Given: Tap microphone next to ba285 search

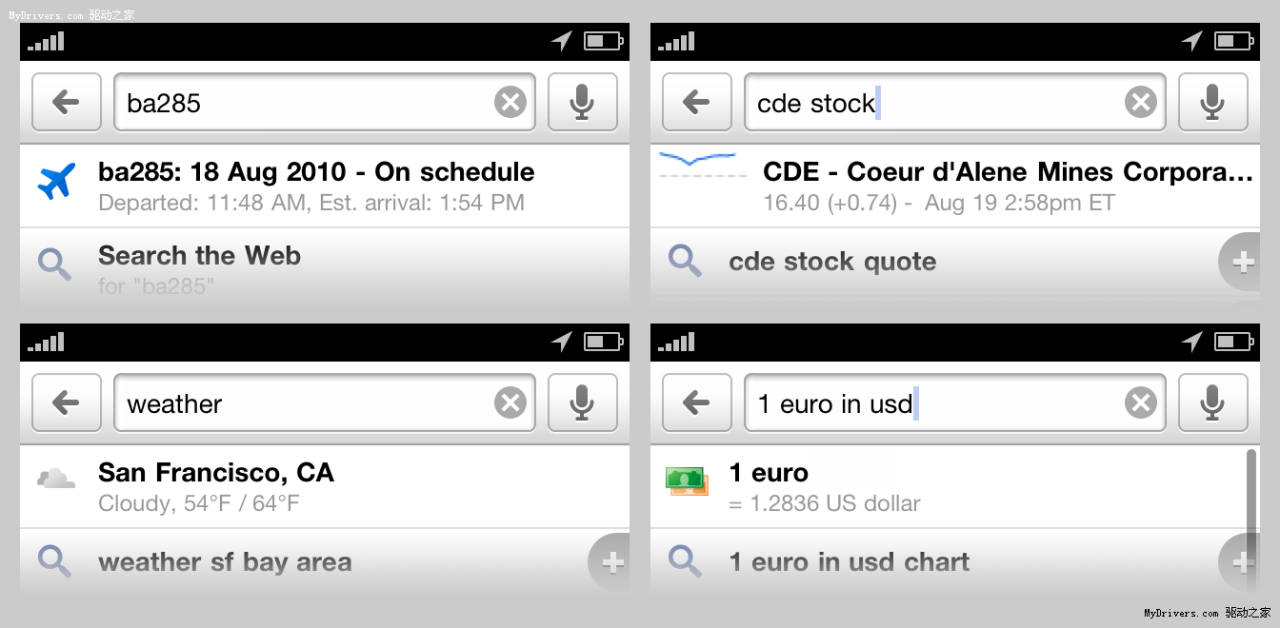Looking at the screenshot, I should [x=582, y=102].
